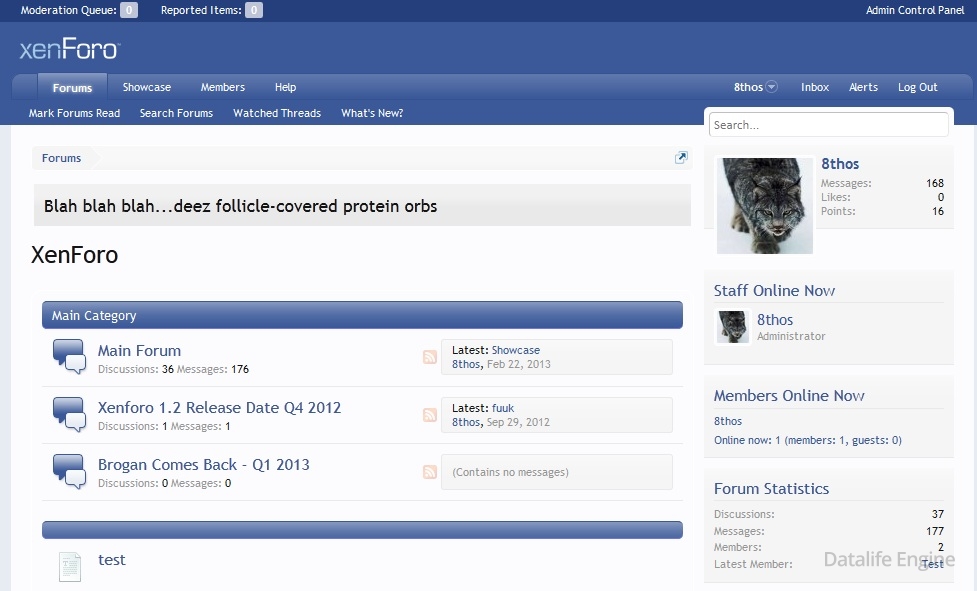Open 8thos username in visitor panel
Viewport: 977px width, 591px height.
pyautogui.click(x=840, y=164)
